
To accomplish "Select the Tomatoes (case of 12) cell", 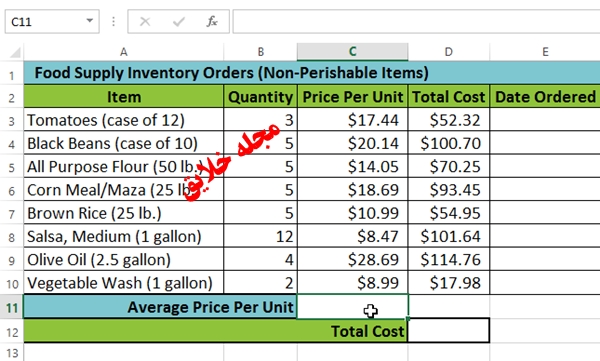I will [124, 120].
